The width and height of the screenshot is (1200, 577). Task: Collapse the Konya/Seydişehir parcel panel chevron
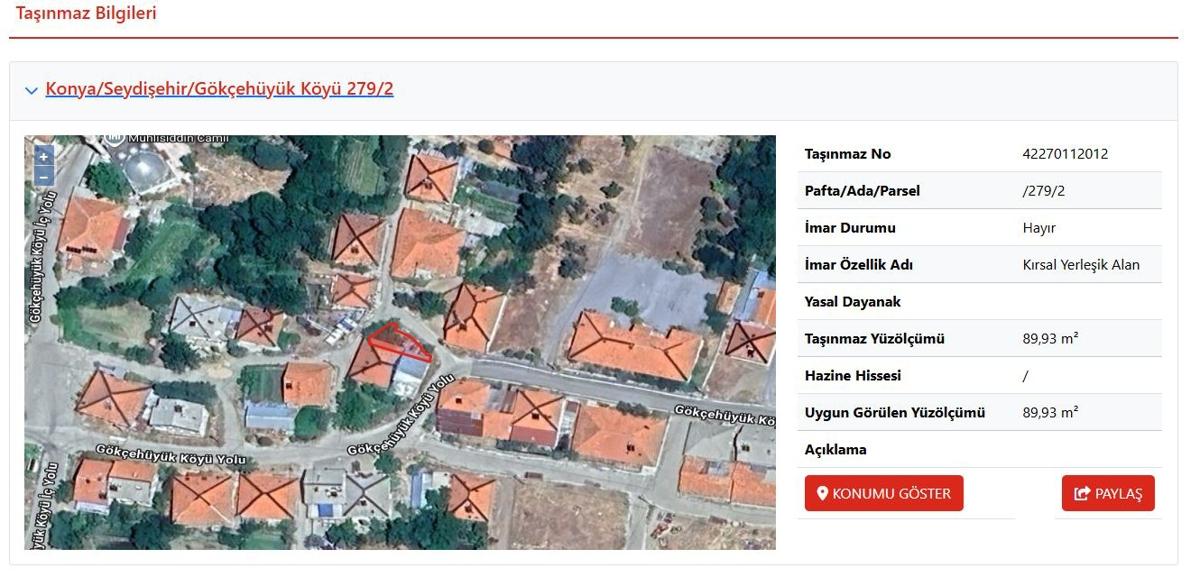32,90
